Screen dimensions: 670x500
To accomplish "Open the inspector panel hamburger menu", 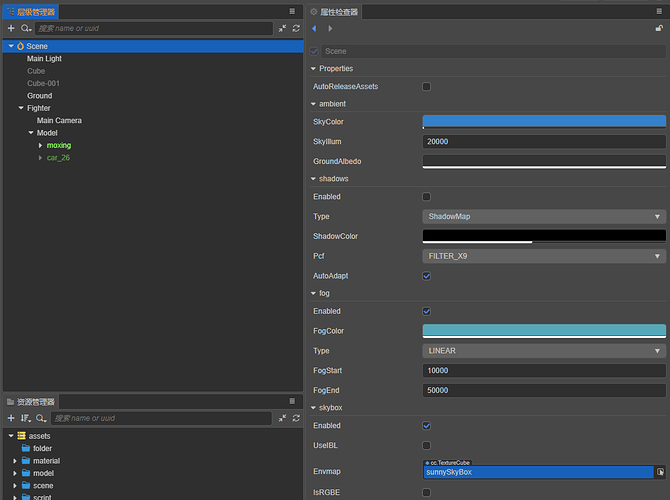I will (x=659, y=12).
